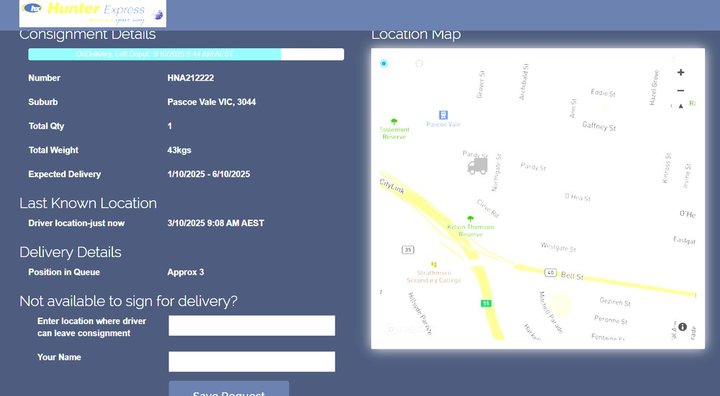Click consignment number HNA212222
Screen dimensions: 720x396
(191, 78)
